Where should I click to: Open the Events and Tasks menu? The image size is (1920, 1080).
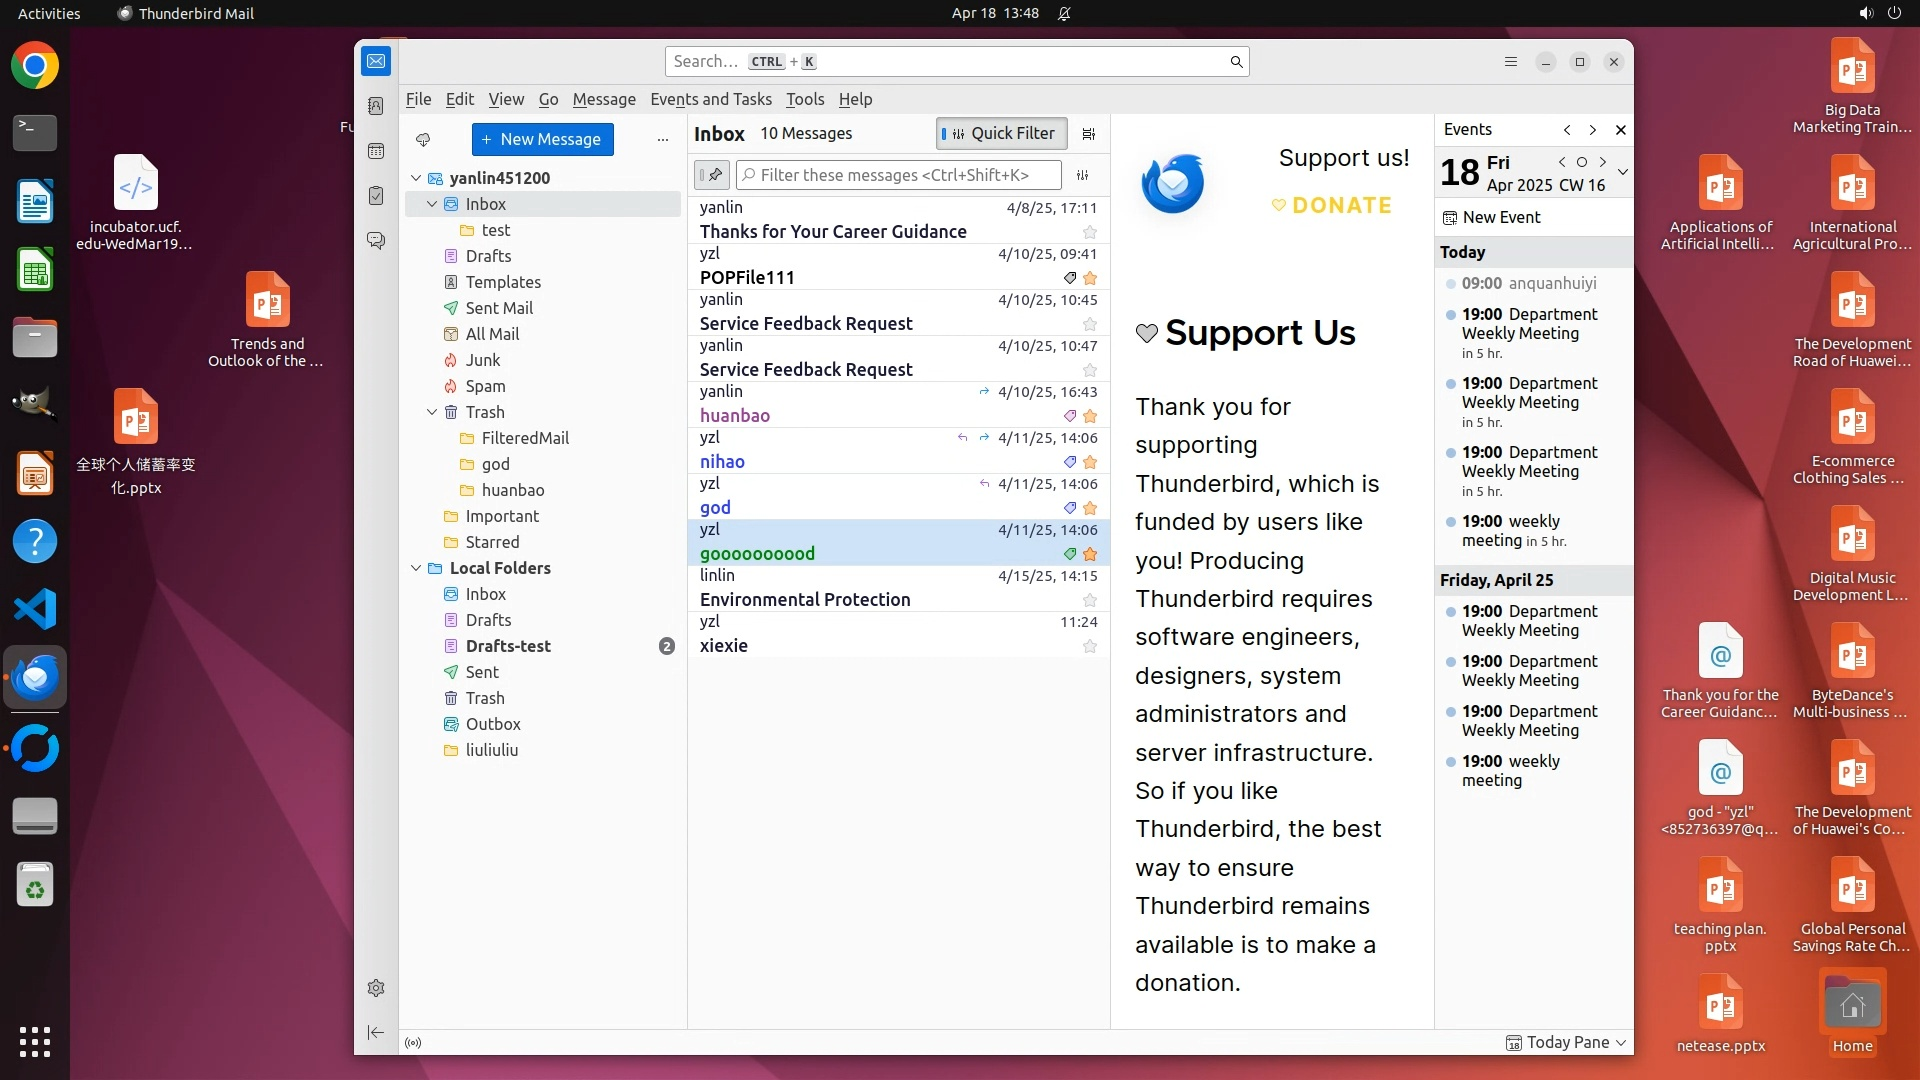point(710,99)
